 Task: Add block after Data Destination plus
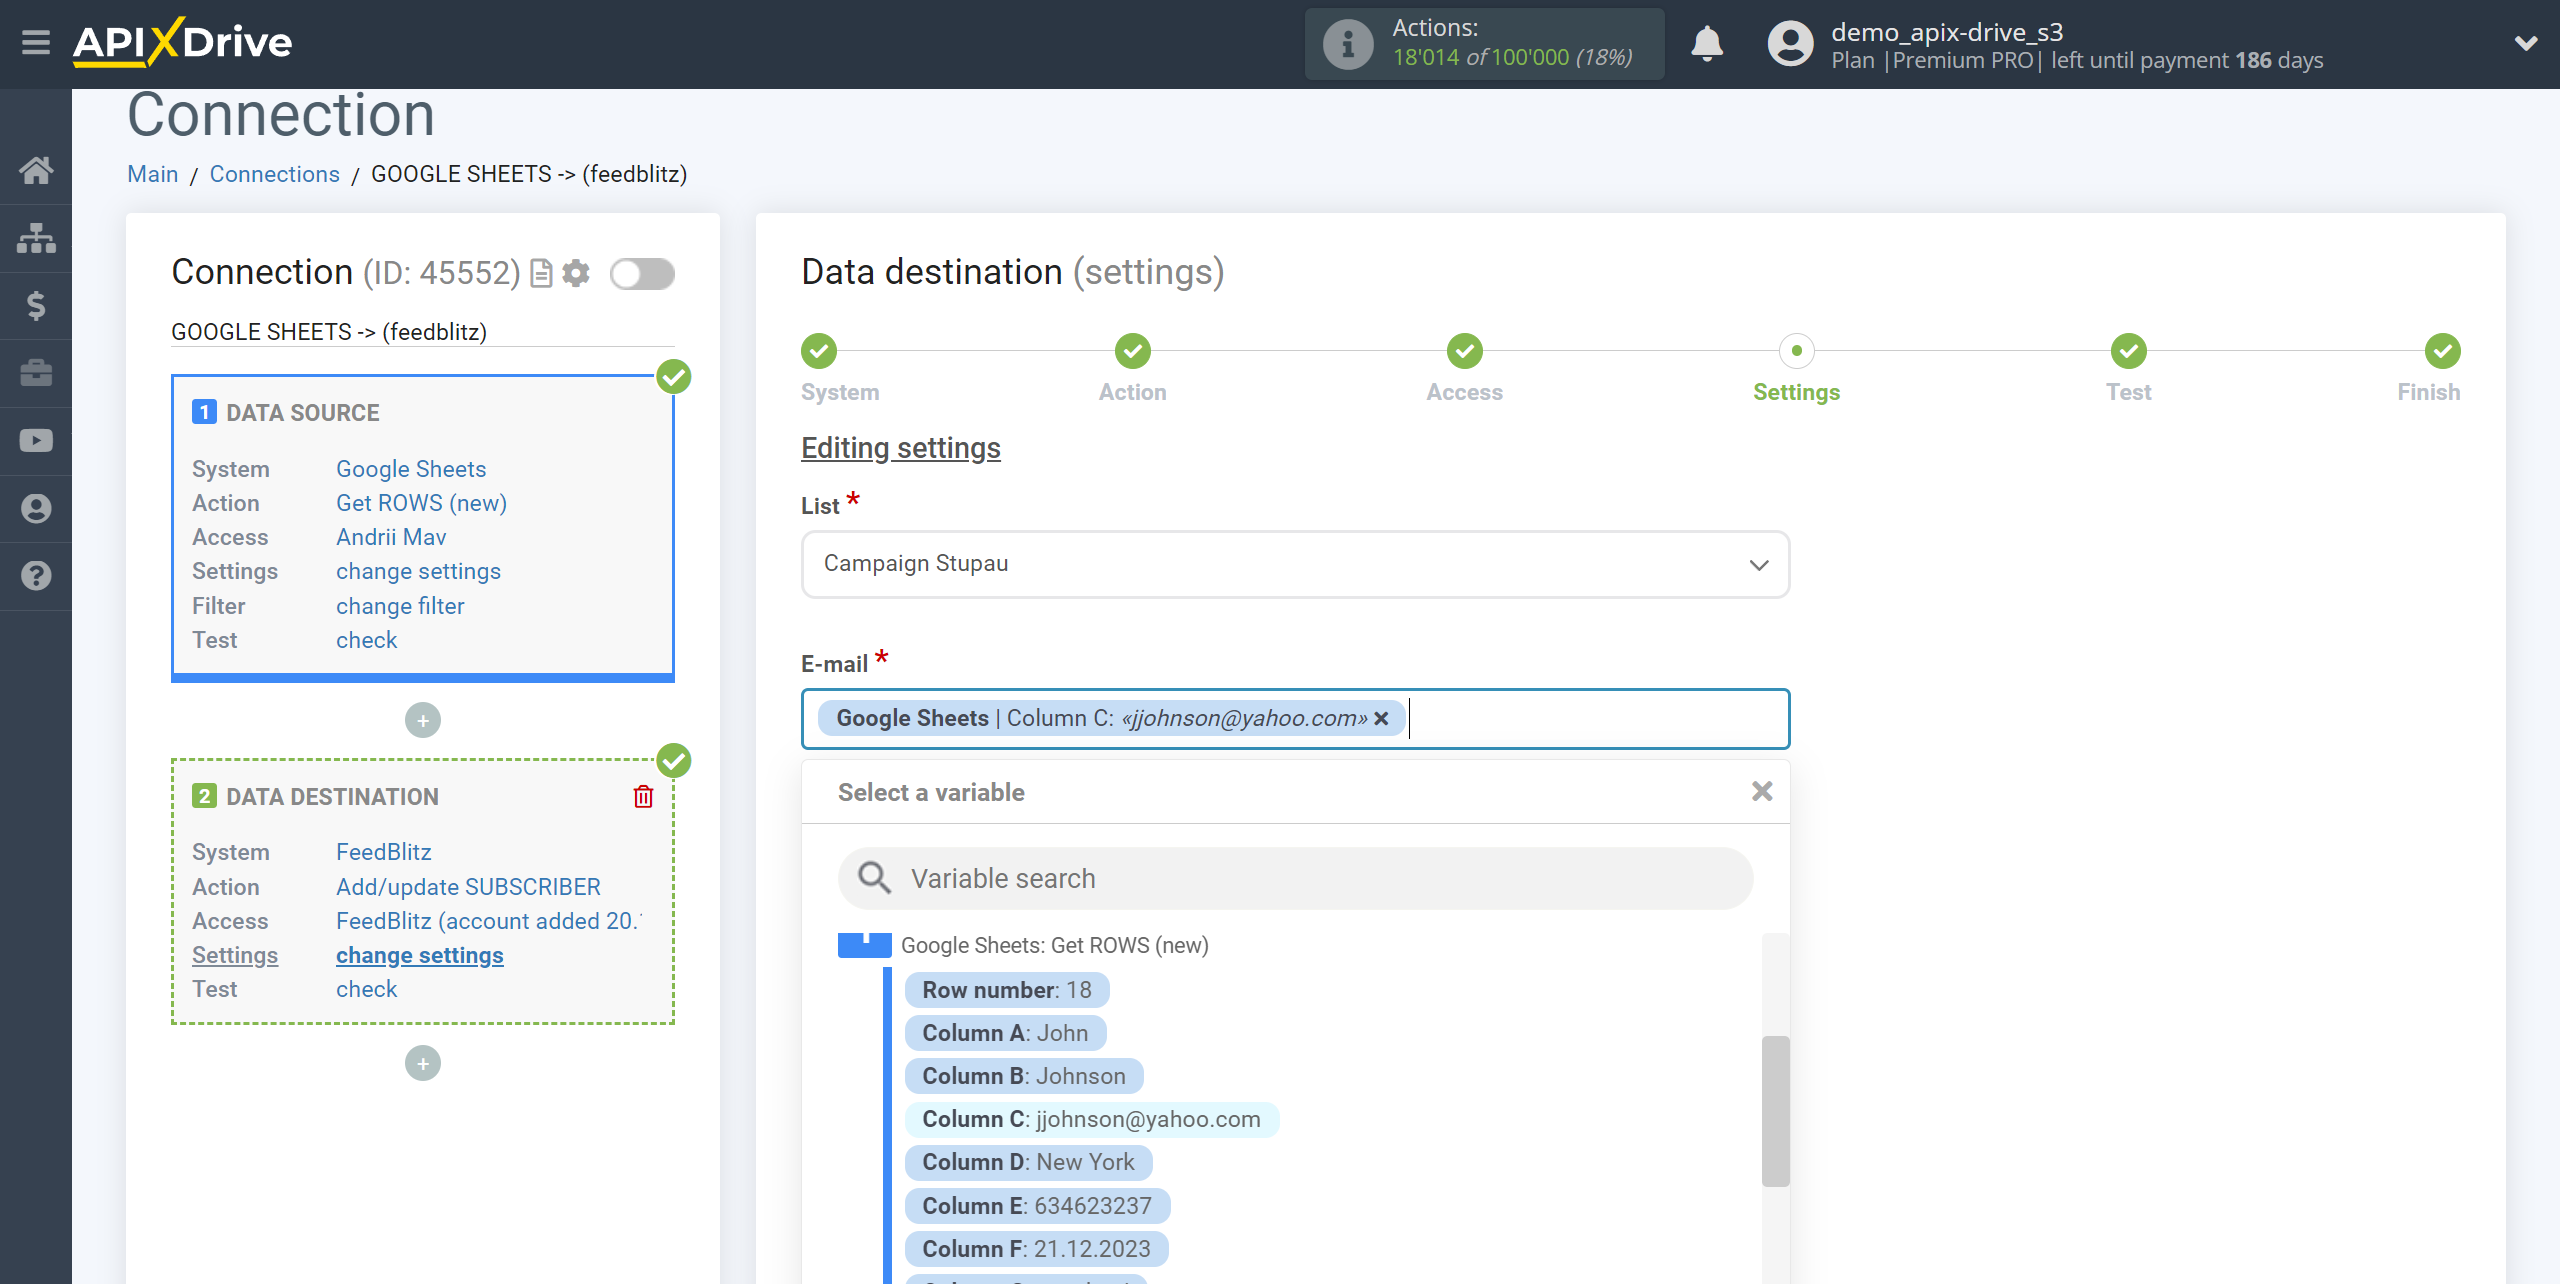point(423,1063)
